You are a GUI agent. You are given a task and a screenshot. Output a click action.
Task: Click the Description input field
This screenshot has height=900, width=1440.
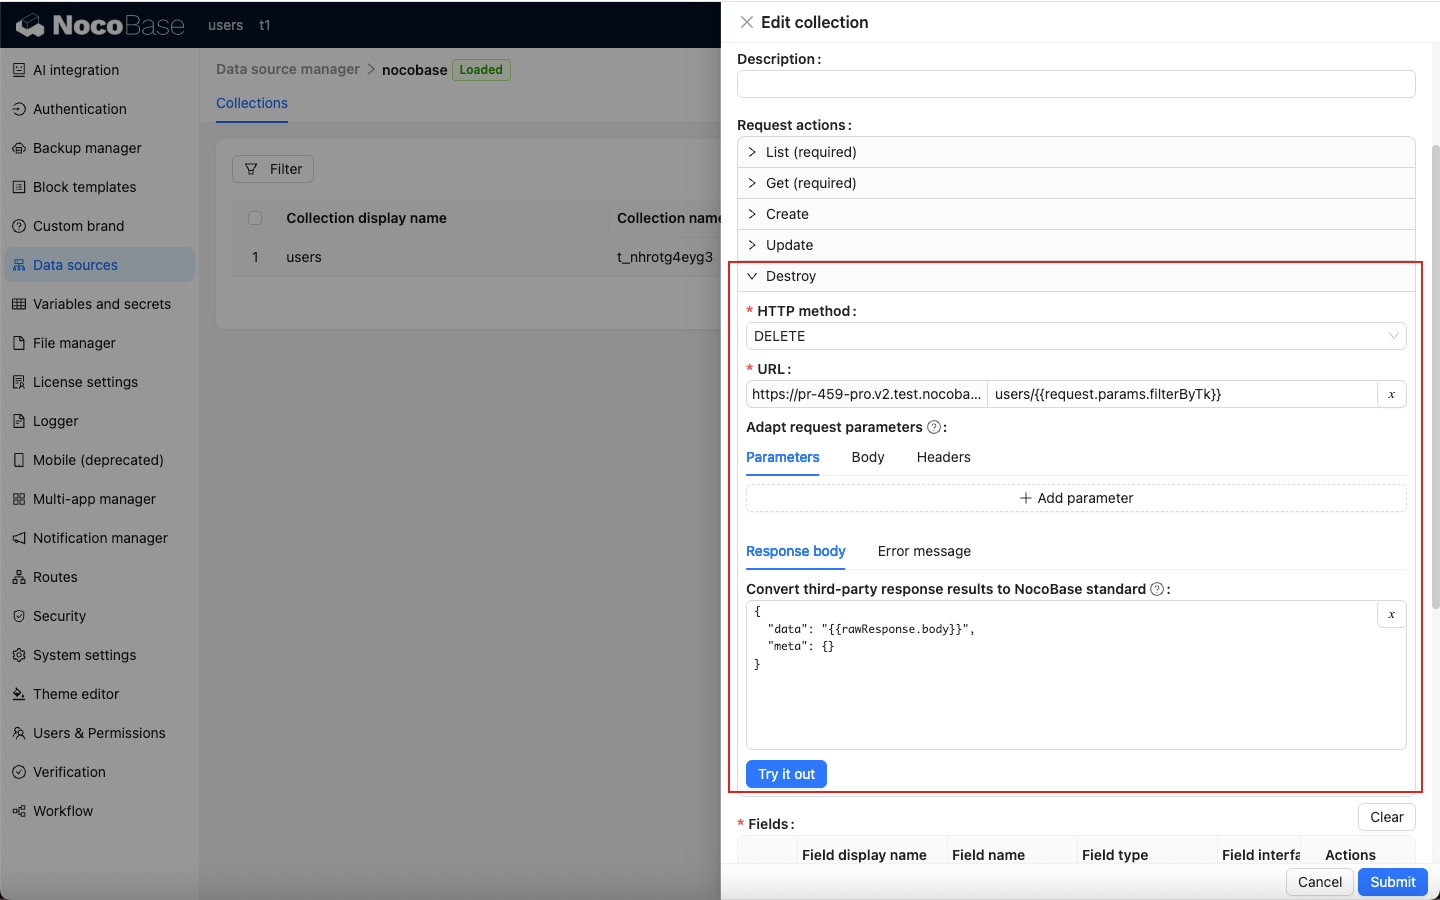(1075, 84)
